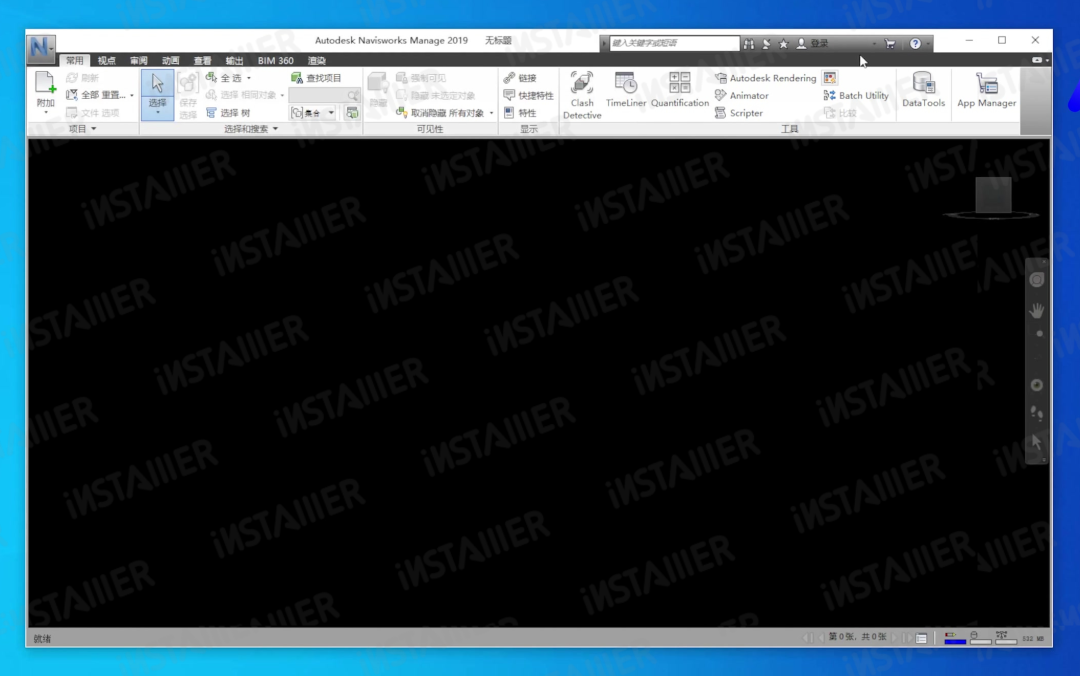Viewport: 1080px width, 676px height.
Task: Click 登录 sign in
Action: 813,43
